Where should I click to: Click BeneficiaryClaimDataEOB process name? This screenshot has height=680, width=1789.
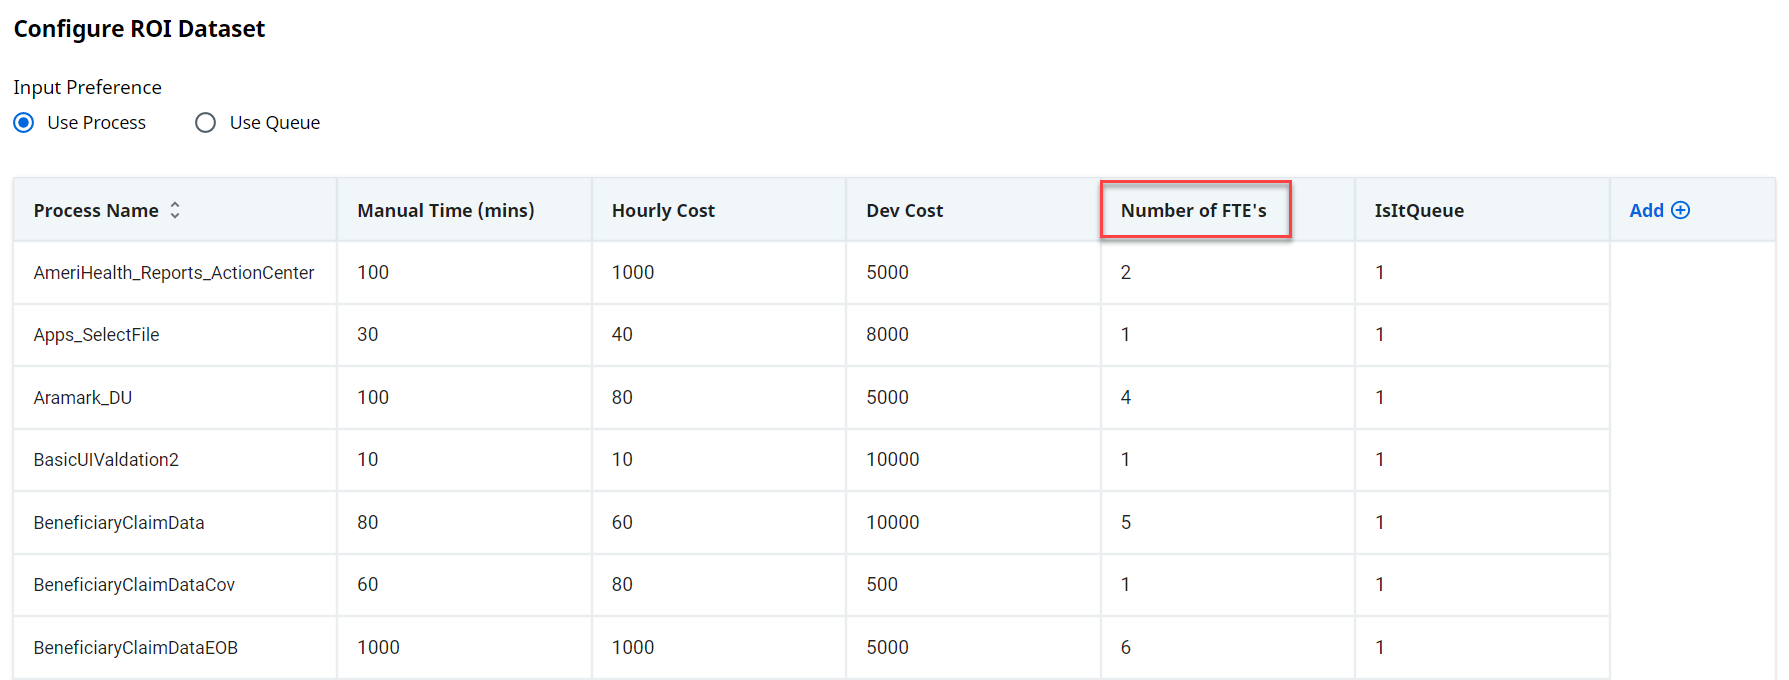pos(136,648)
